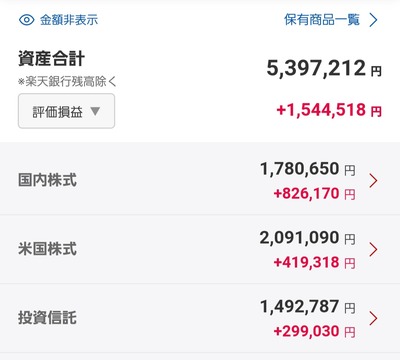
Task: Tap the 米国株式 gain +419,318 円
Action: [x=314, y=263]
